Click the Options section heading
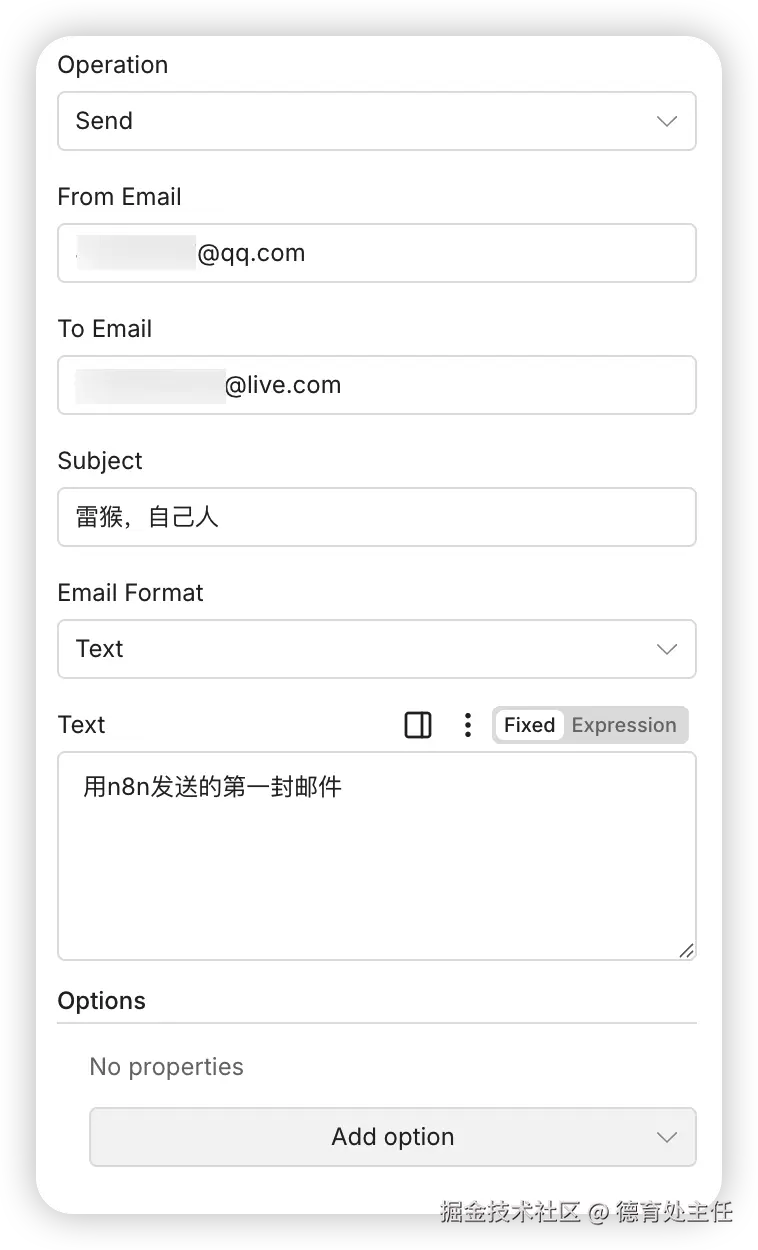The width and height of the screenshot is (758, 1250). (x=102, y=1001)
